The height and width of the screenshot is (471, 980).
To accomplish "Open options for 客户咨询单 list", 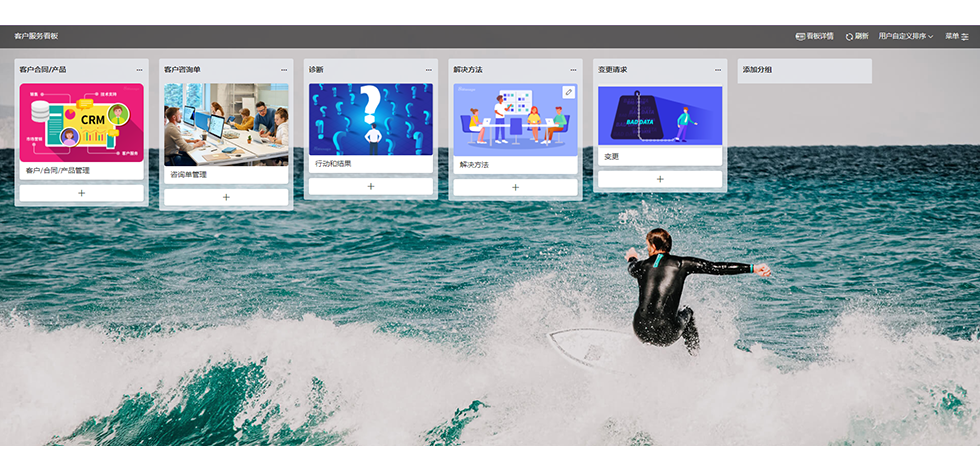I will pyautogui.click(x=284, y=70).
